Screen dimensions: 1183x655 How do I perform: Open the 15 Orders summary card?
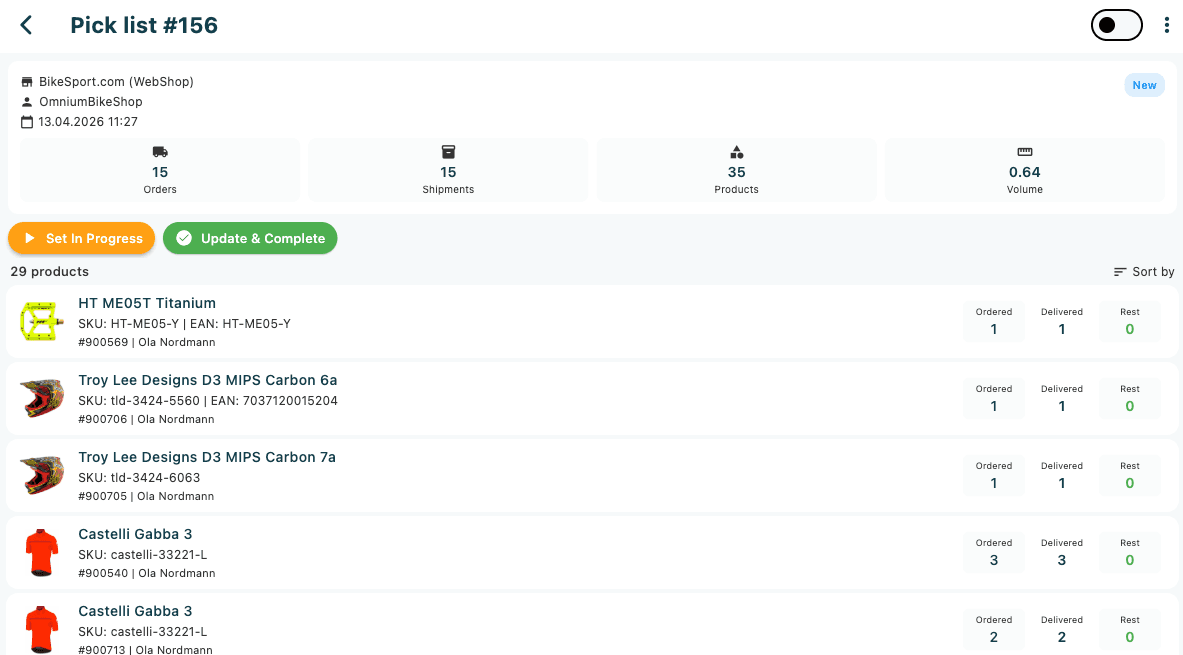click(x=160, y=170)
